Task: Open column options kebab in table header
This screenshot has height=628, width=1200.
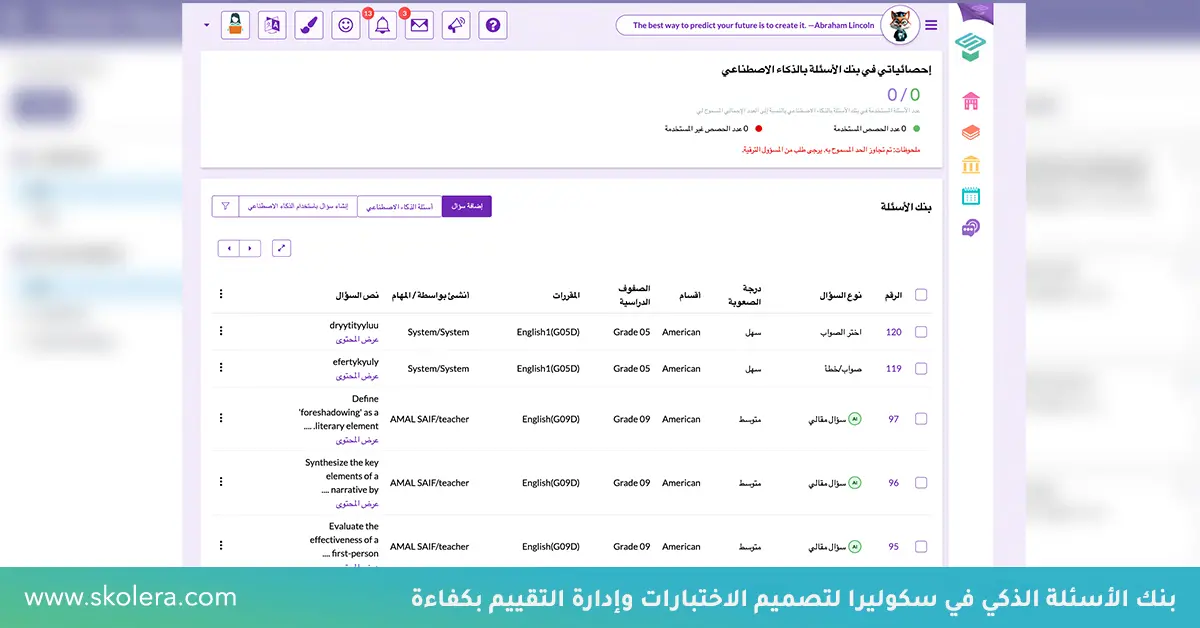Action: coord(221,295)
